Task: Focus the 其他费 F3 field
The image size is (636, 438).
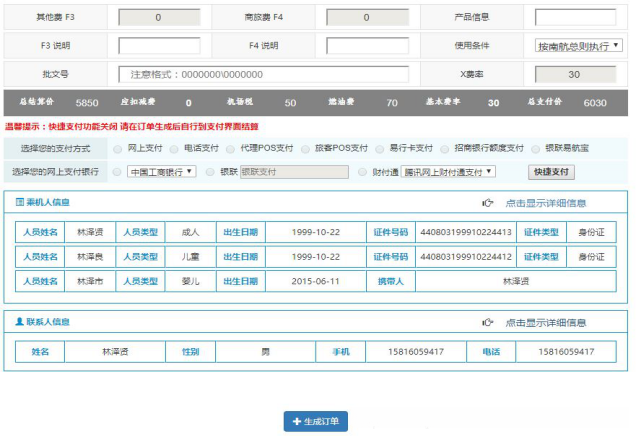Action: pyautogui.click(x=159, y=17)
